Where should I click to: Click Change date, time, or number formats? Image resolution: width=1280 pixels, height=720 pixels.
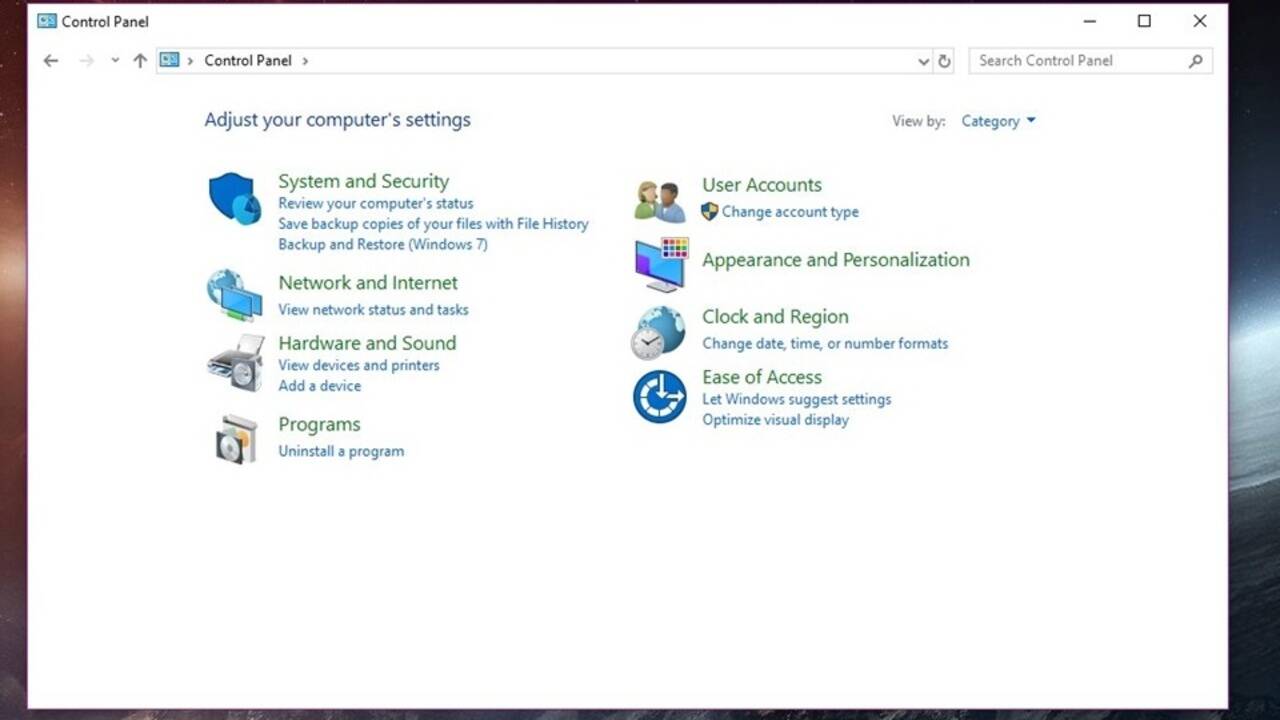point(825,343)
